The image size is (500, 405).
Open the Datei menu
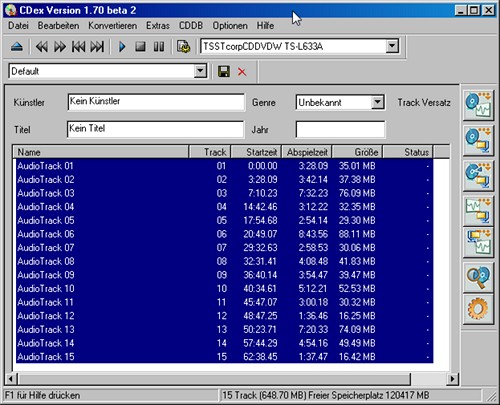[18, 26]
